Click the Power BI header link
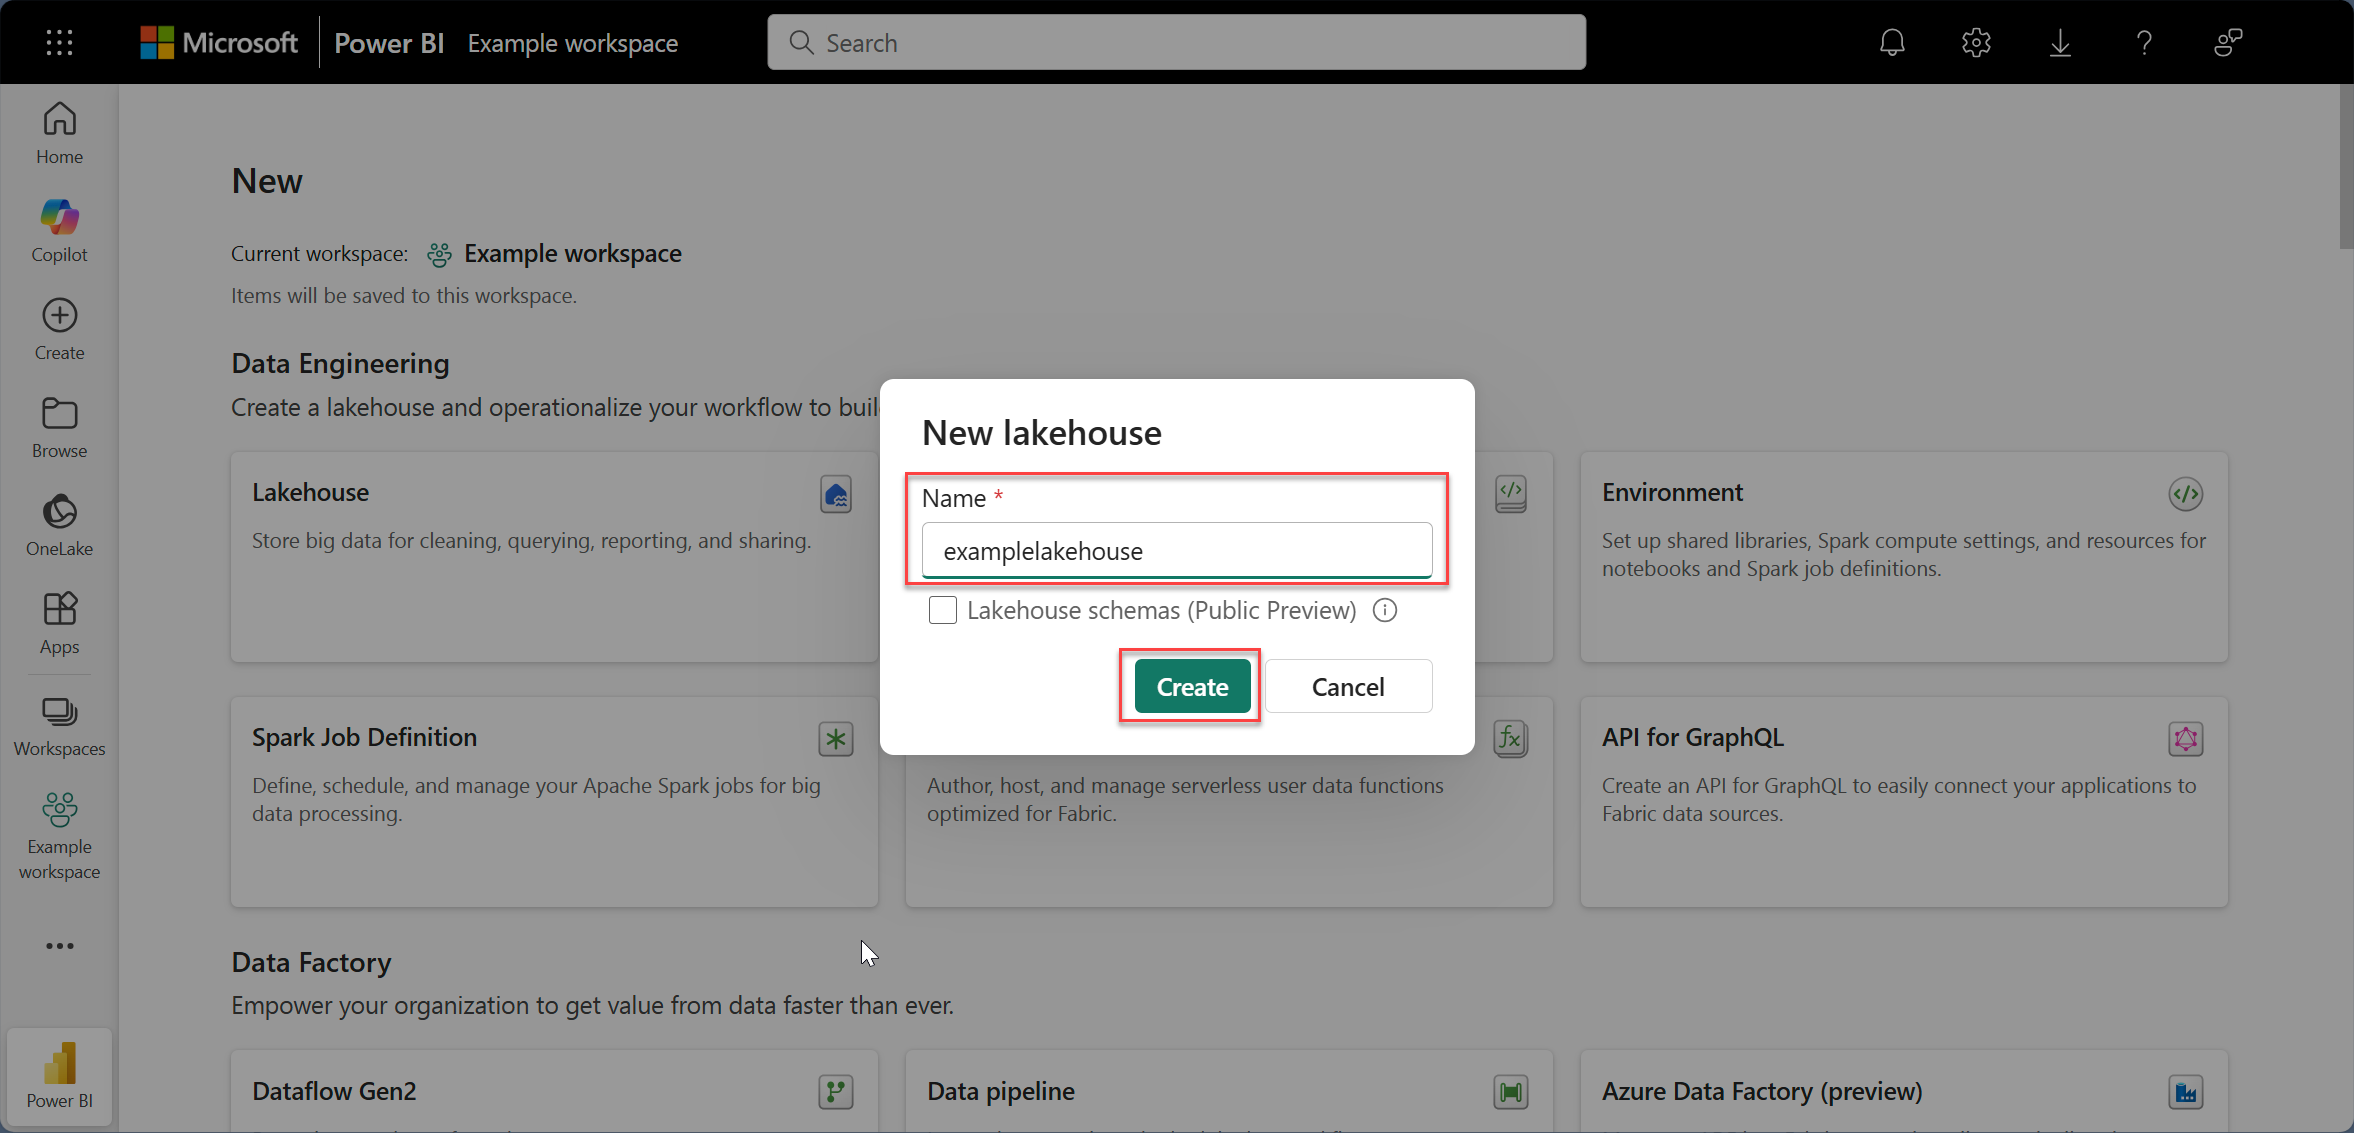Viewport: 2354px width, 1133px height. pyautogui.click(x=389, y=43)
